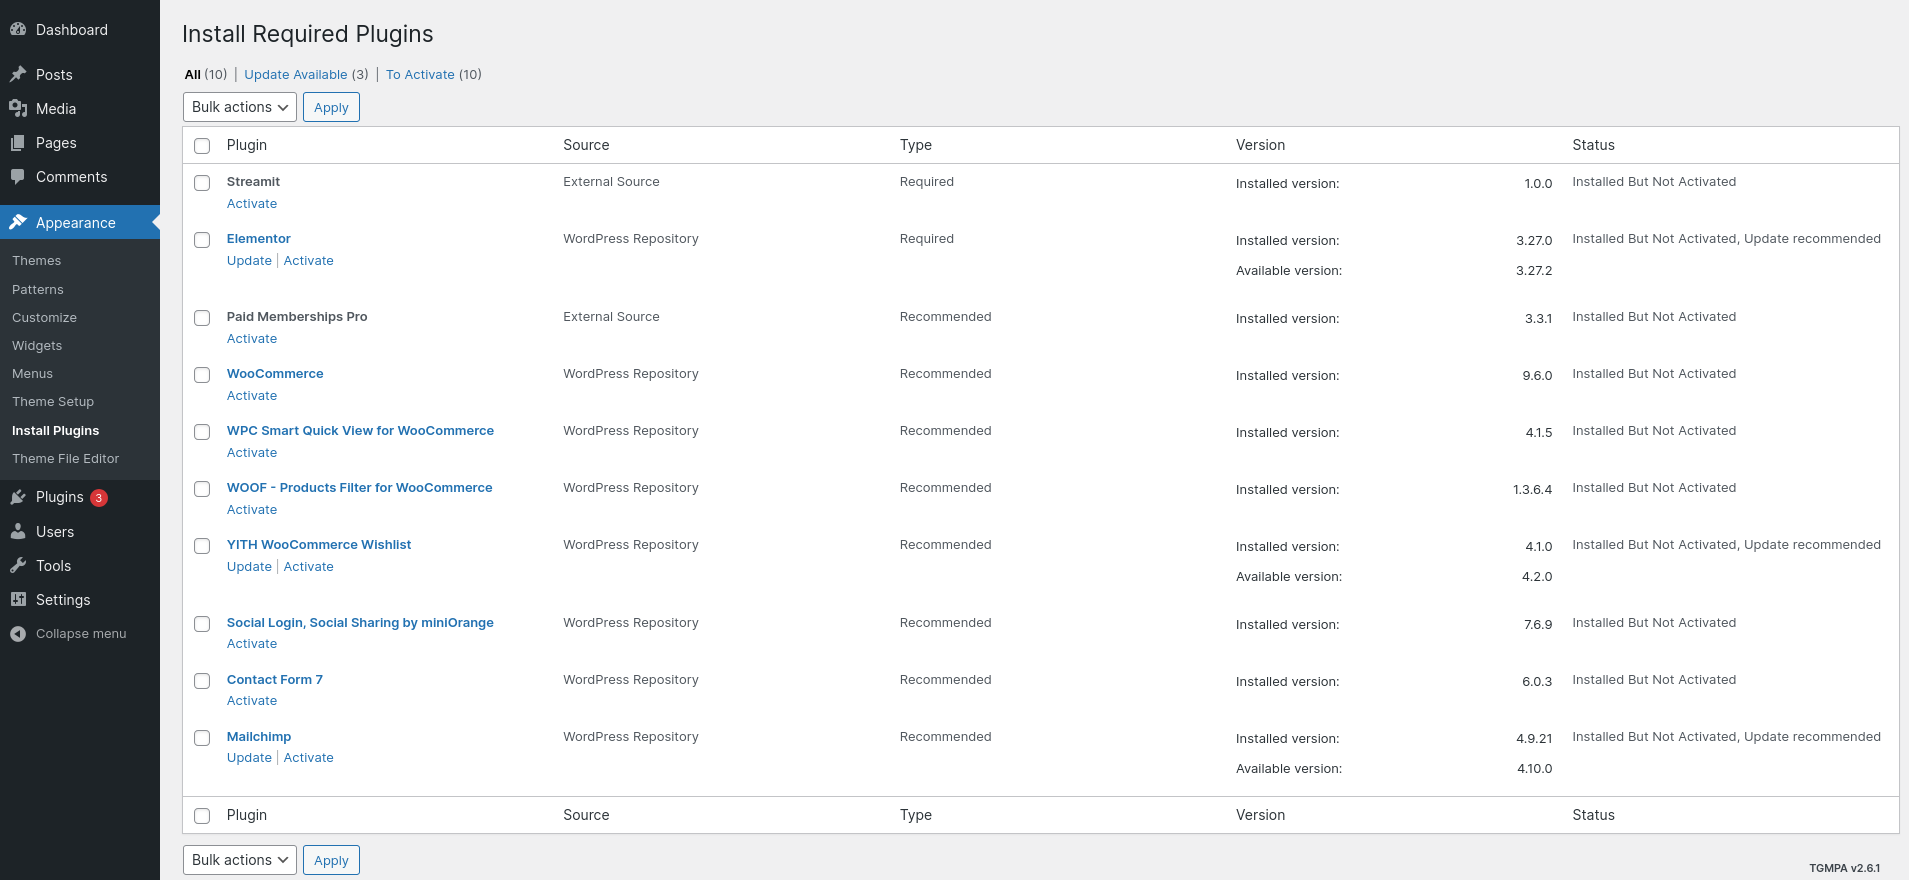Activate WPC Smart Quick View plugin
1909x880 pixels.
tap(252, 453)
